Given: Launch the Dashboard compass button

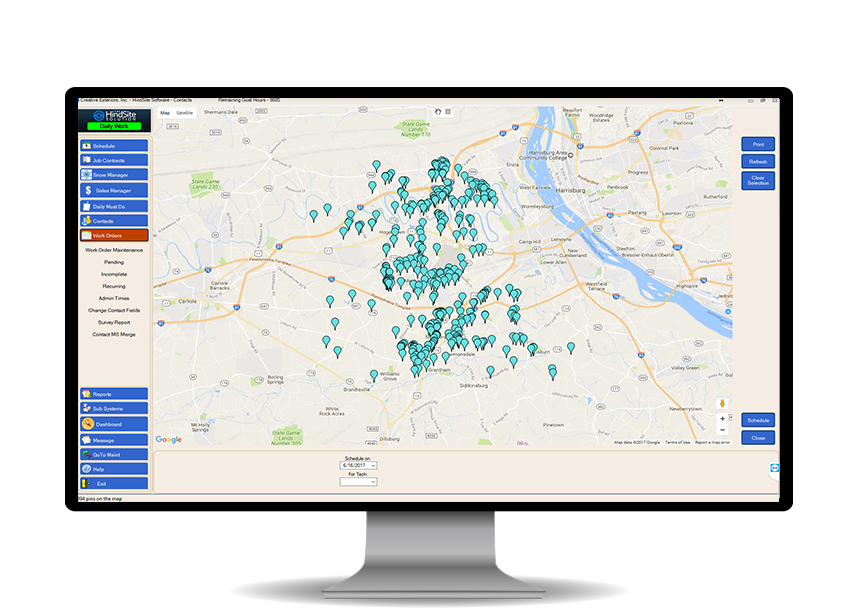Looking at the screenshot, I should 114,424.
